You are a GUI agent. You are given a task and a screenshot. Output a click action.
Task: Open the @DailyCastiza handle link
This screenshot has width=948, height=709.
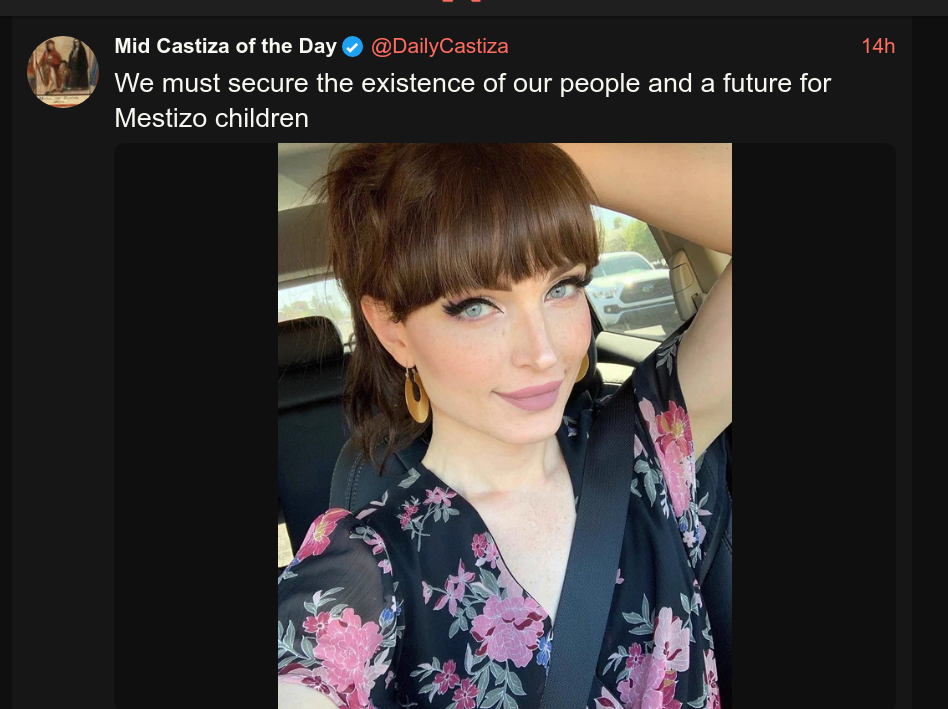click(440, 47)
